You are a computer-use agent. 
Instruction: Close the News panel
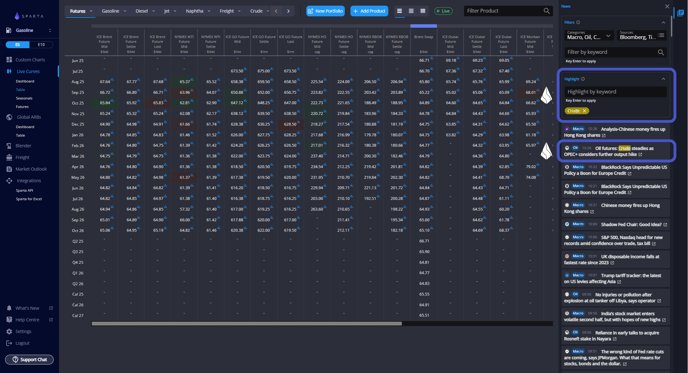tap(667, 6)
